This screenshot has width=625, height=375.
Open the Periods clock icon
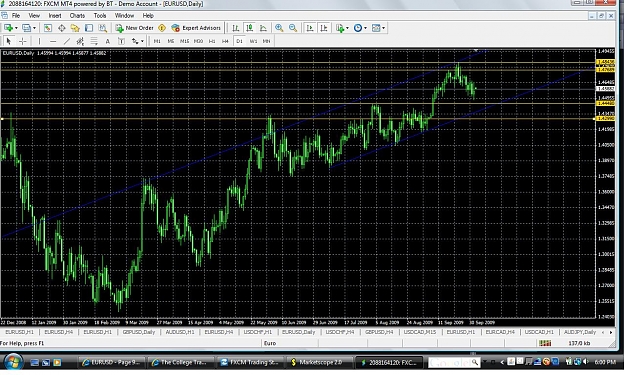[358, 28]
